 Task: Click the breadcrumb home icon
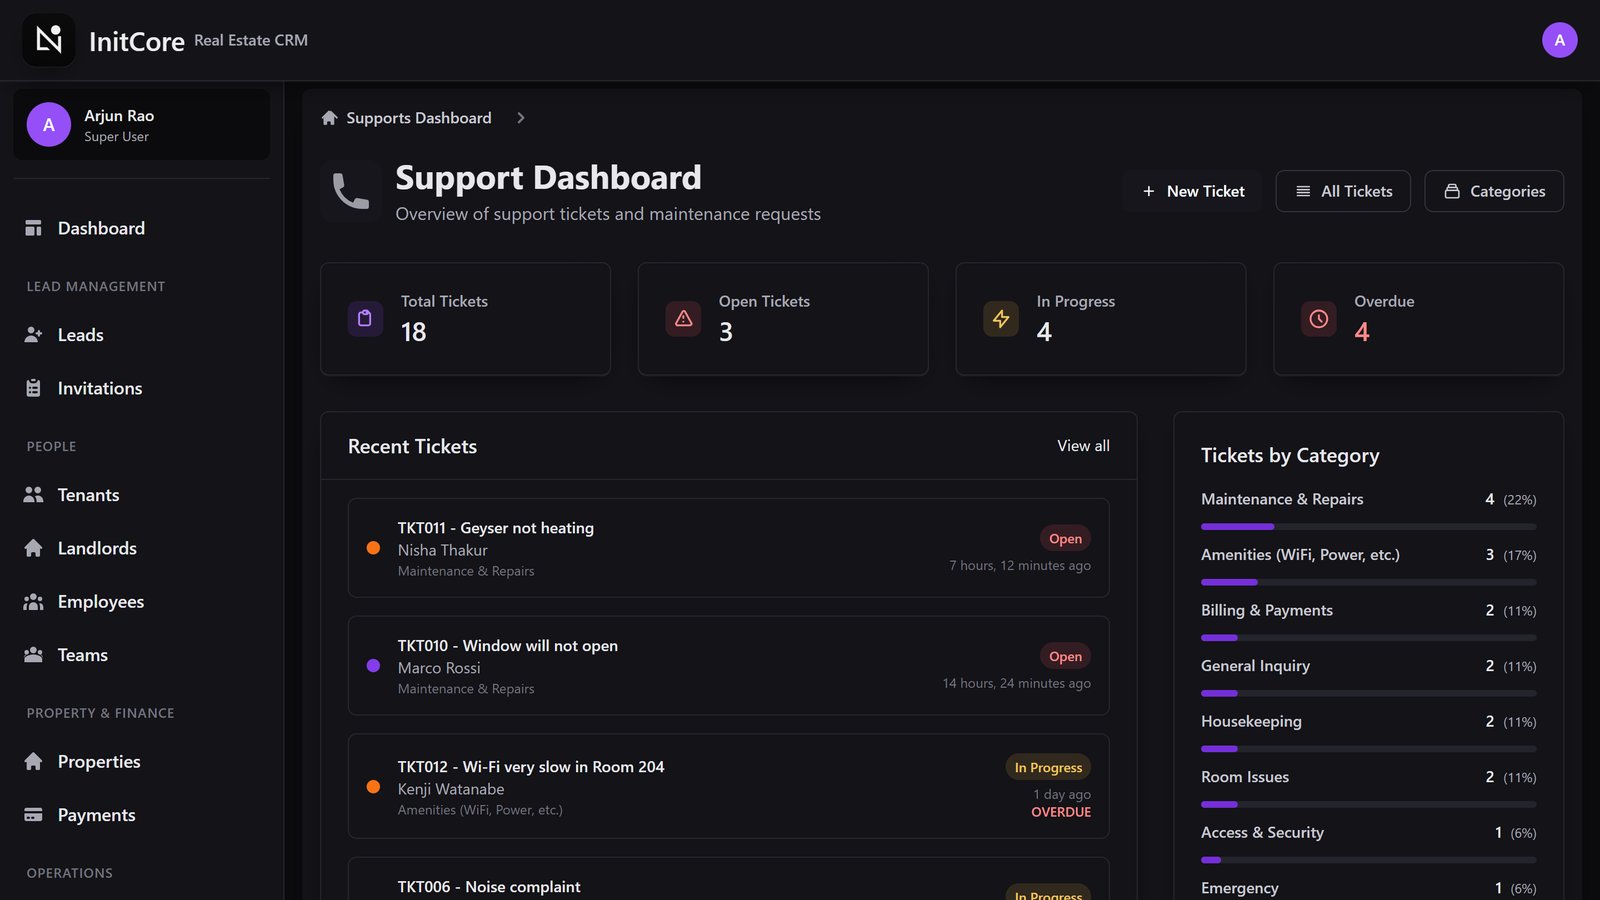point(329,118)
